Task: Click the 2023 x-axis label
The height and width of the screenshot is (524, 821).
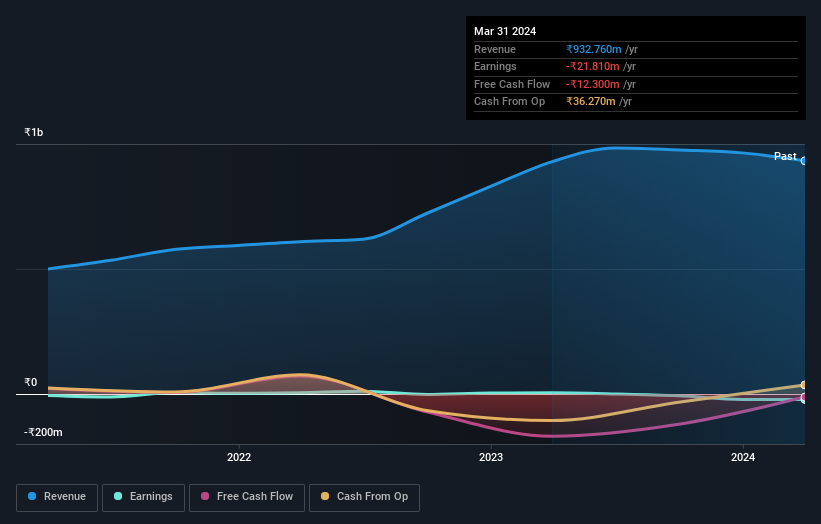Action: point(491,457)
